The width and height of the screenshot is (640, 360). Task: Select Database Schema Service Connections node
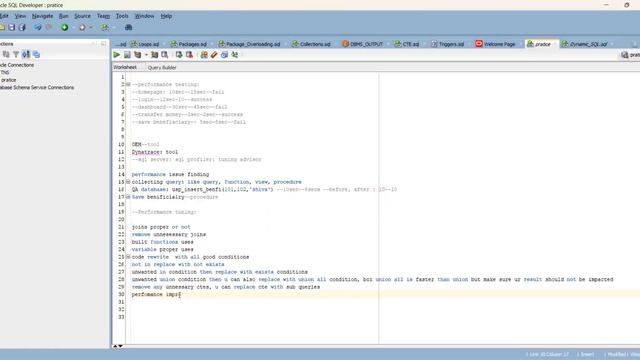pyautogui.click(x=37, y=87)
